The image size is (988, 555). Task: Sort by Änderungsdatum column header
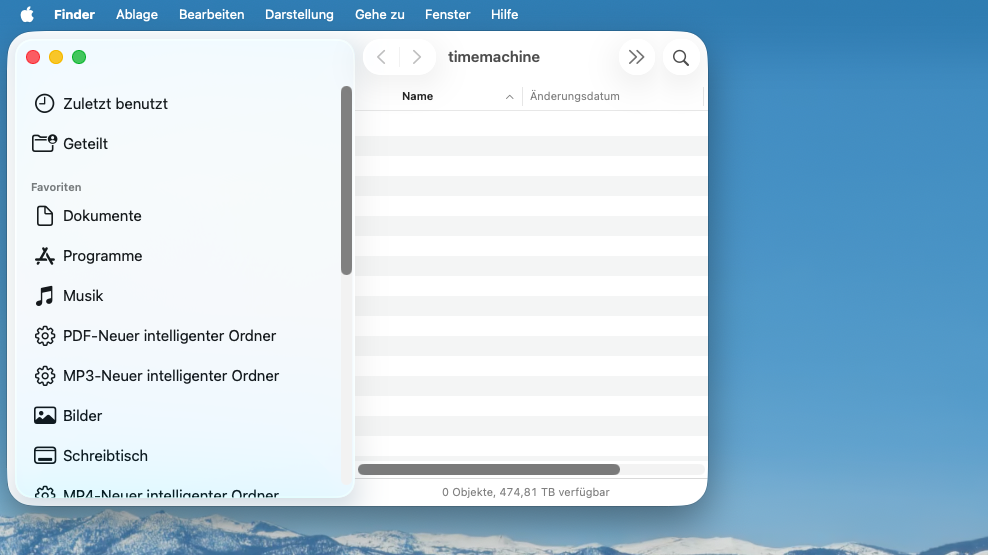click(575, 97)
